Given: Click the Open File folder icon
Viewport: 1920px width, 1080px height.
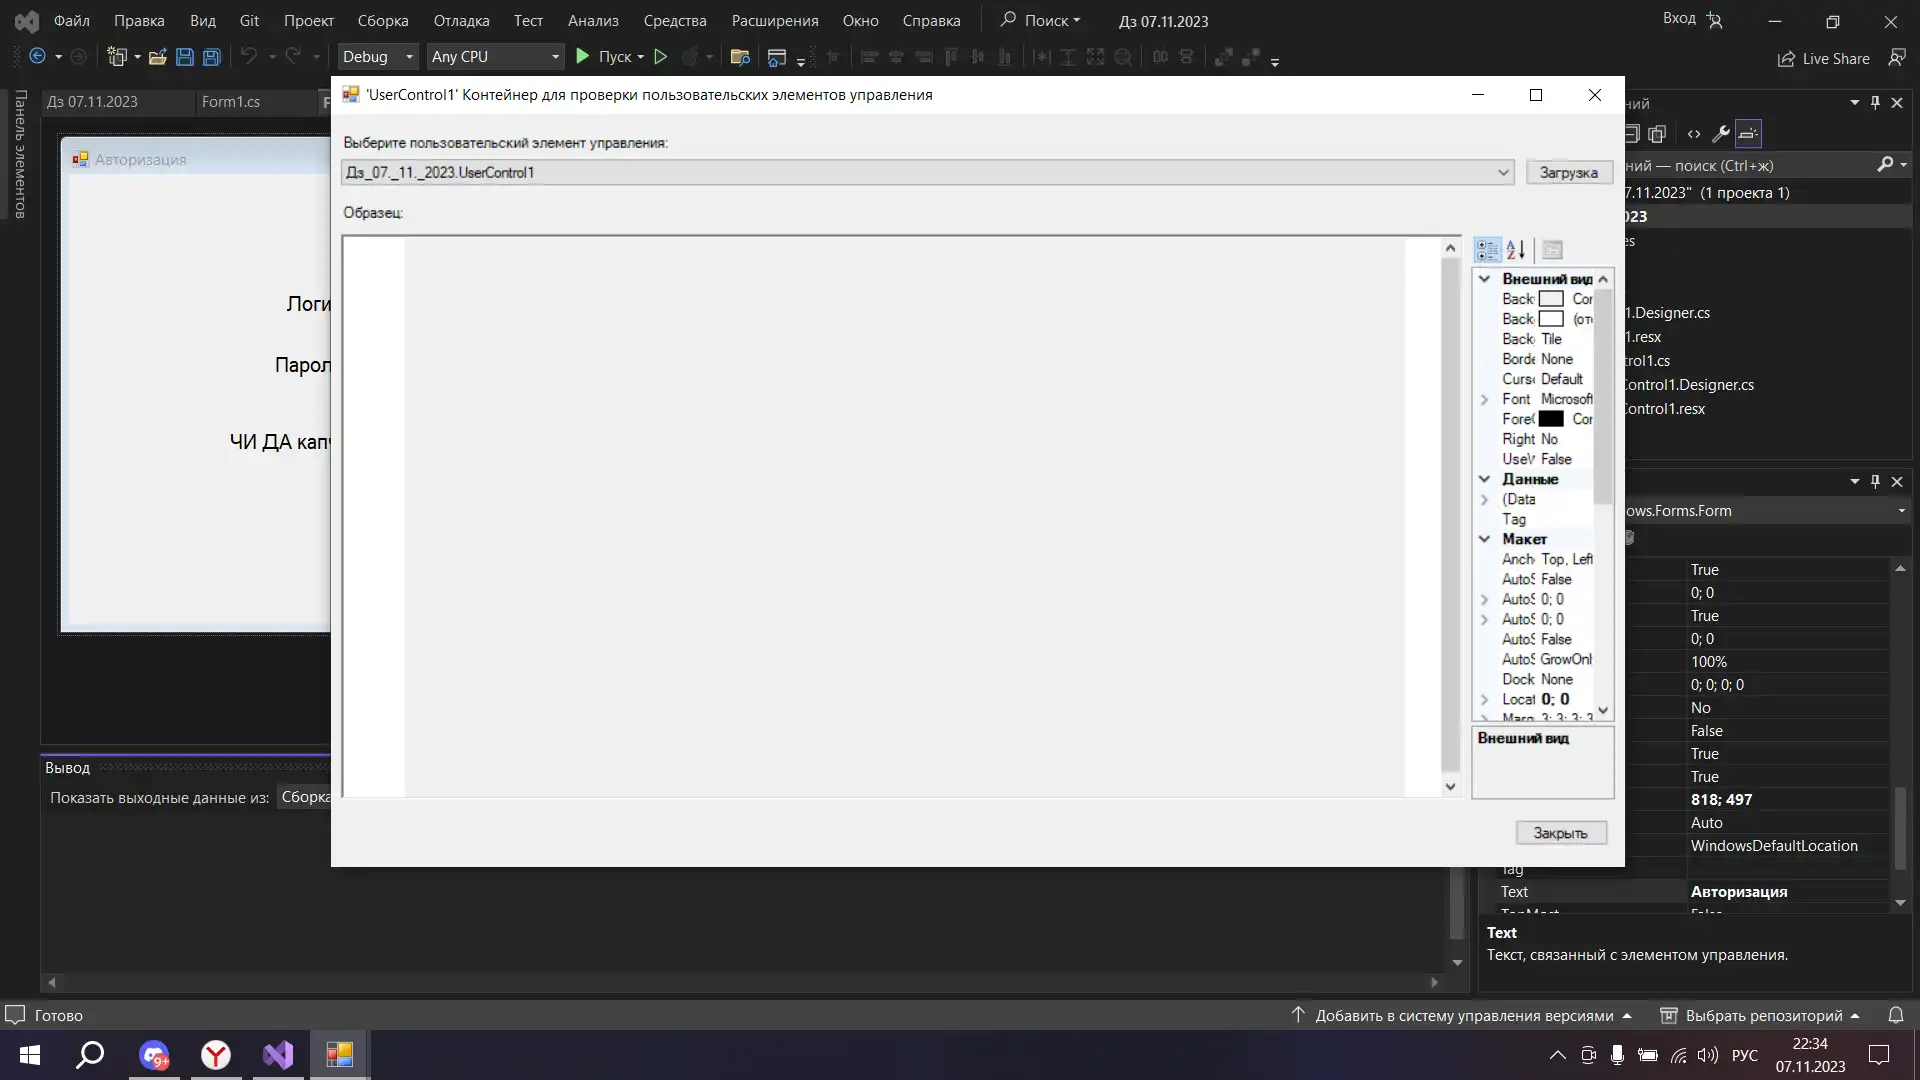Looking at the screenshot, I should [157, 57].
